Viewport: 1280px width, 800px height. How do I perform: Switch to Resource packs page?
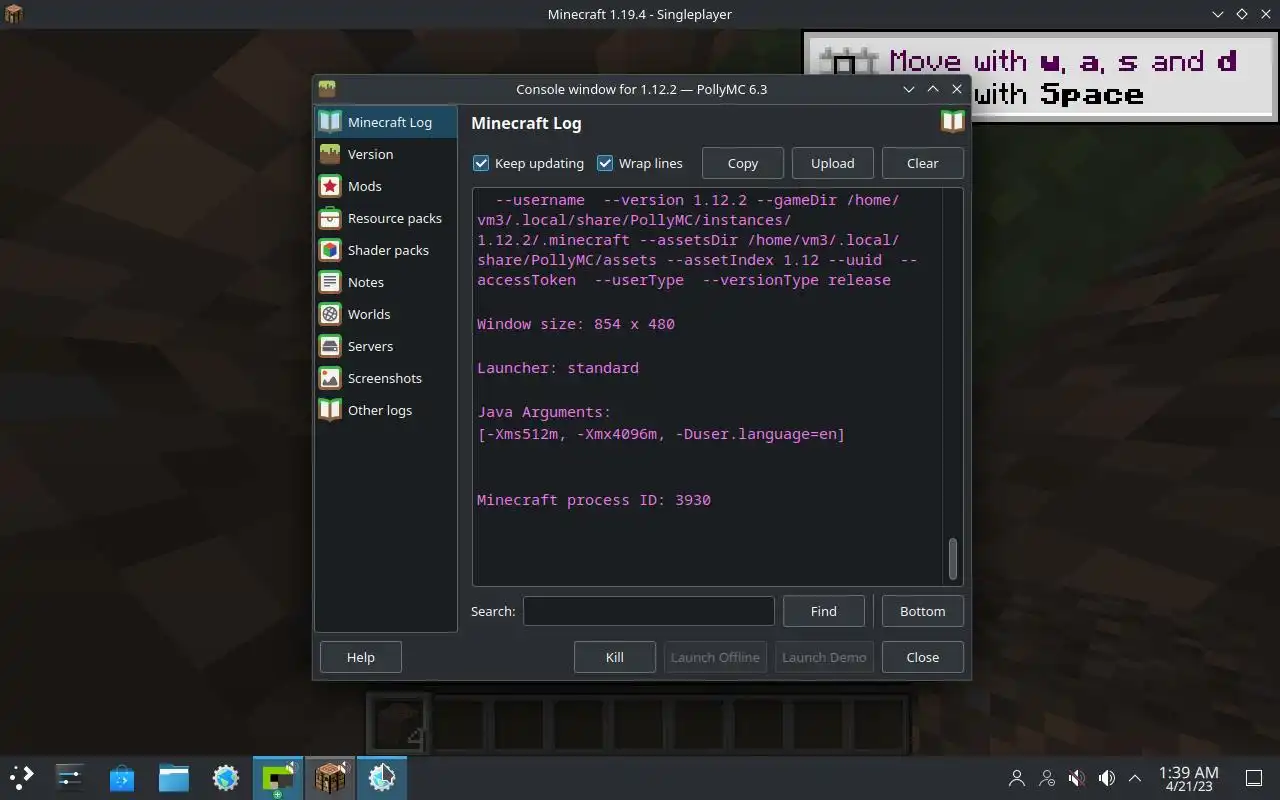coord(385,218)
